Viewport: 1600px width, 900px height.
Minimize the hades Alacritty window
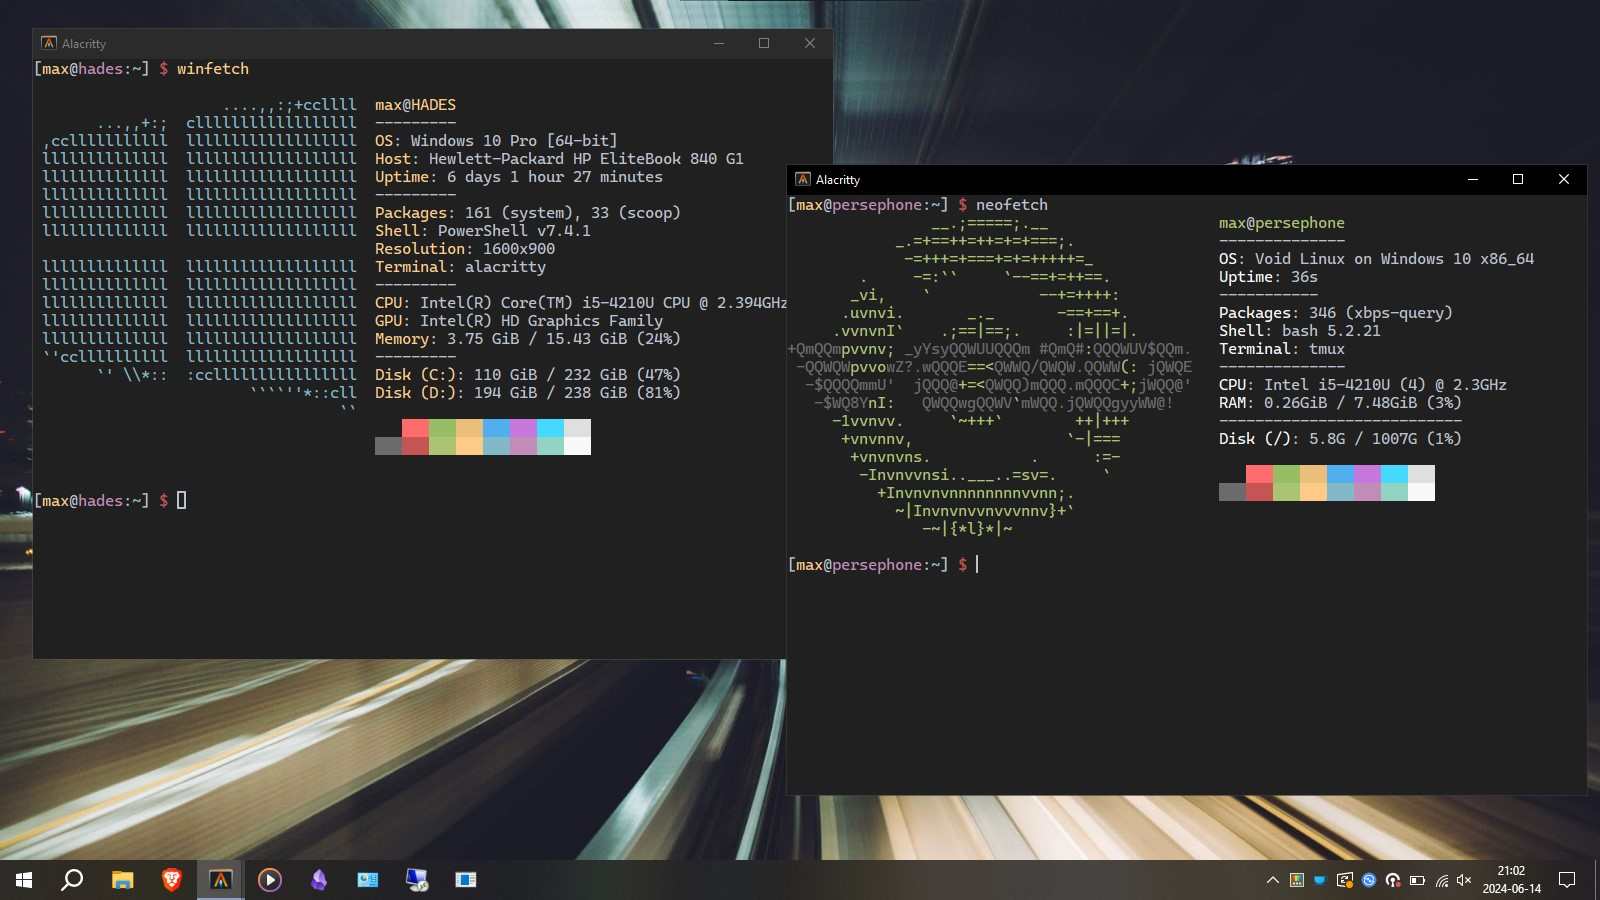click(718, 43)
